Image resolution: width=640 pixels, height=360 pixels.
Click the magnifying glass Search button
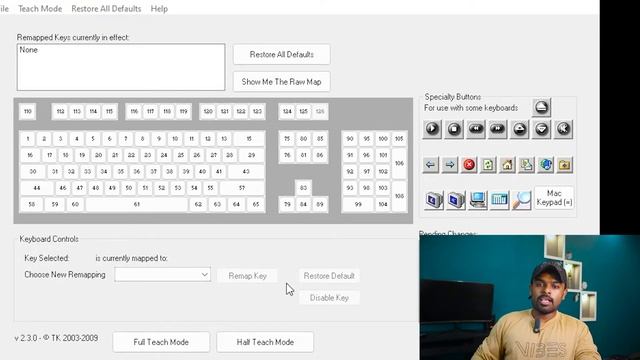pyautogui.click(x=522, y=200)
